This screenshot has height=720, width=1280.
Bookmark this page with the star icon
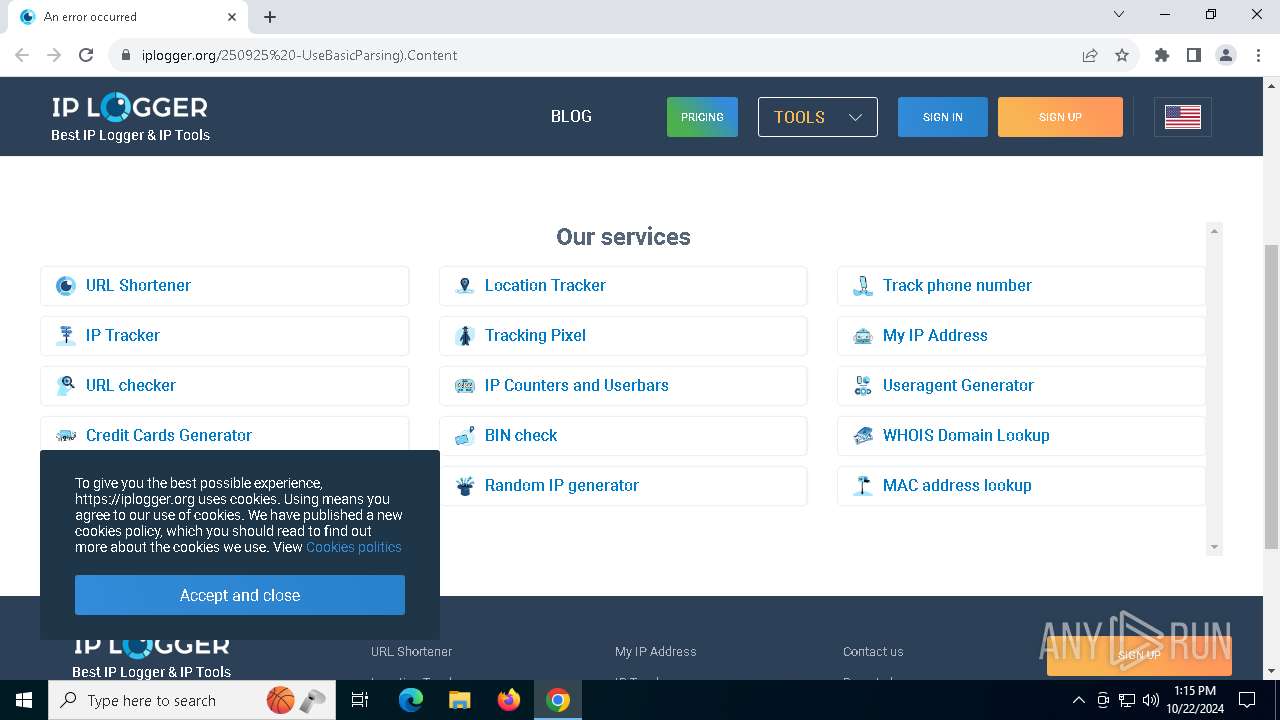(1122, 55)
